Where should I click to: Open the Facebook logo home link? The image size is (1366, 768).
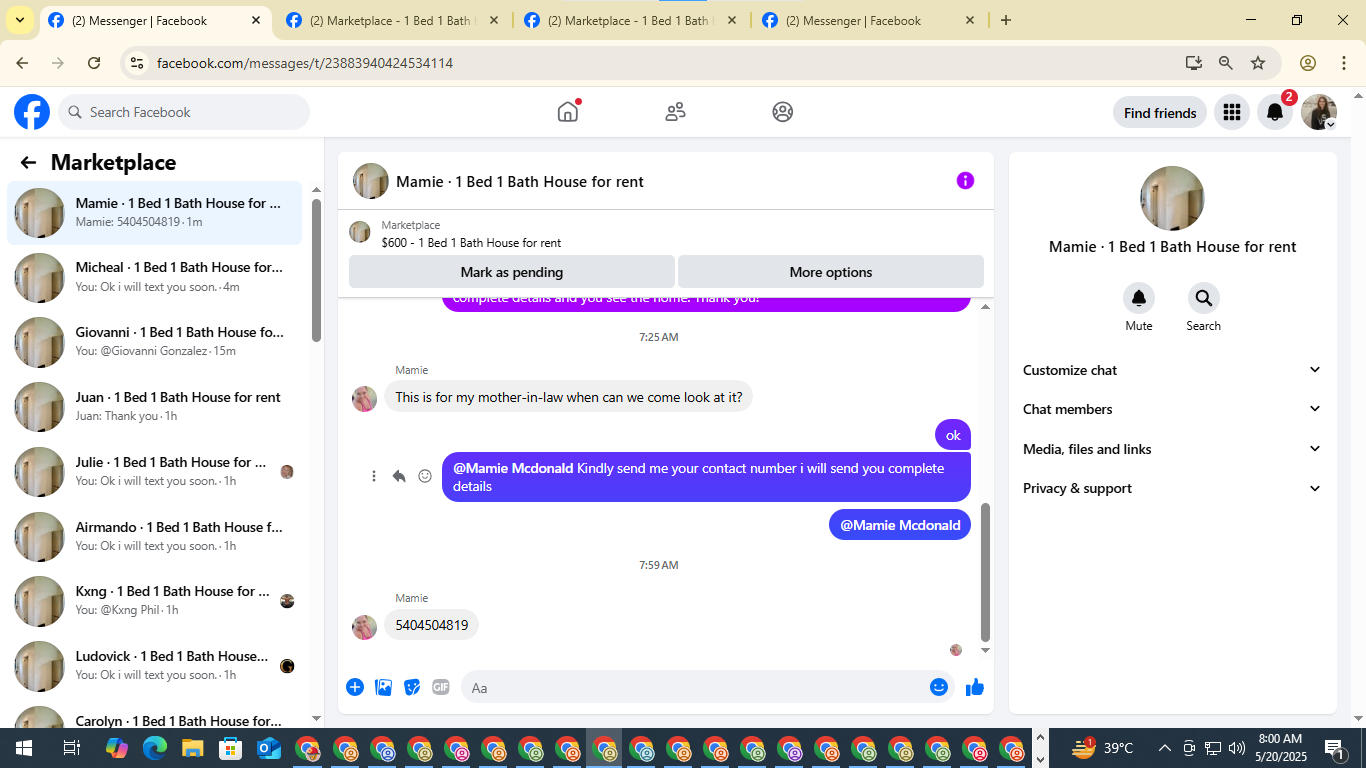tap(32, 112)
